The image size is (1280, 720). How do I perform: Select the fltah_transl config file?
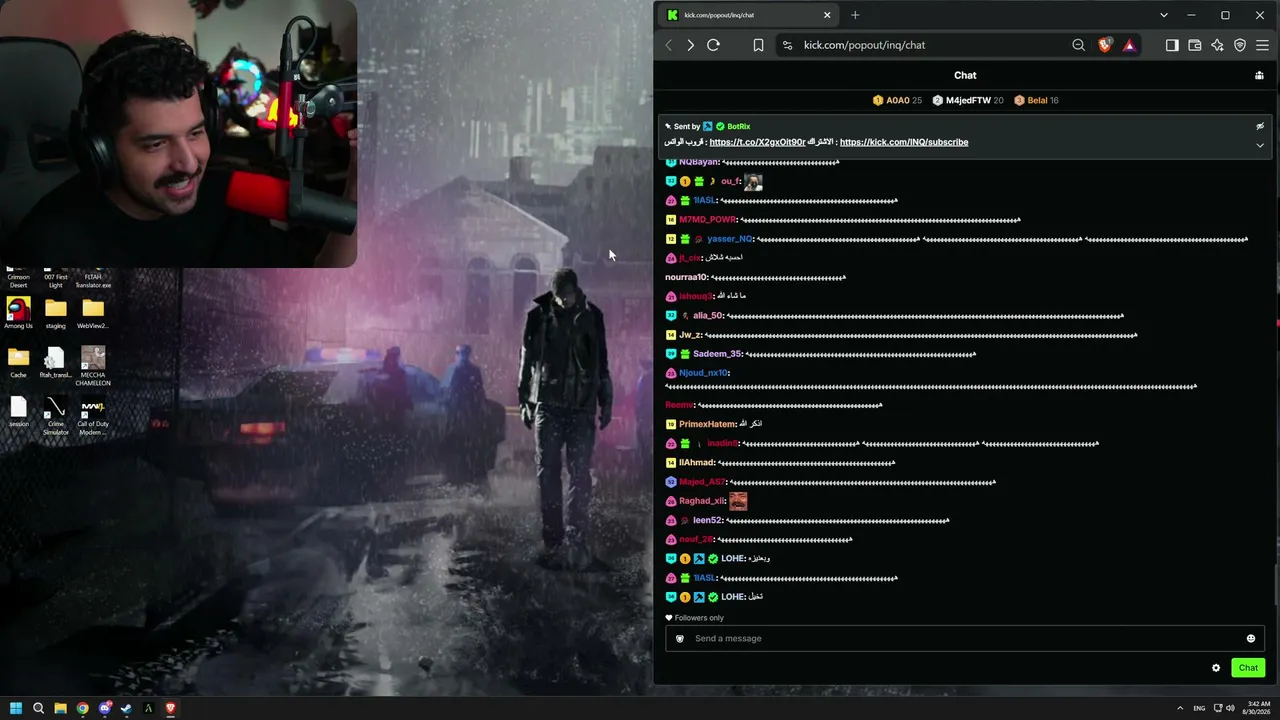(x=56, y=362)
